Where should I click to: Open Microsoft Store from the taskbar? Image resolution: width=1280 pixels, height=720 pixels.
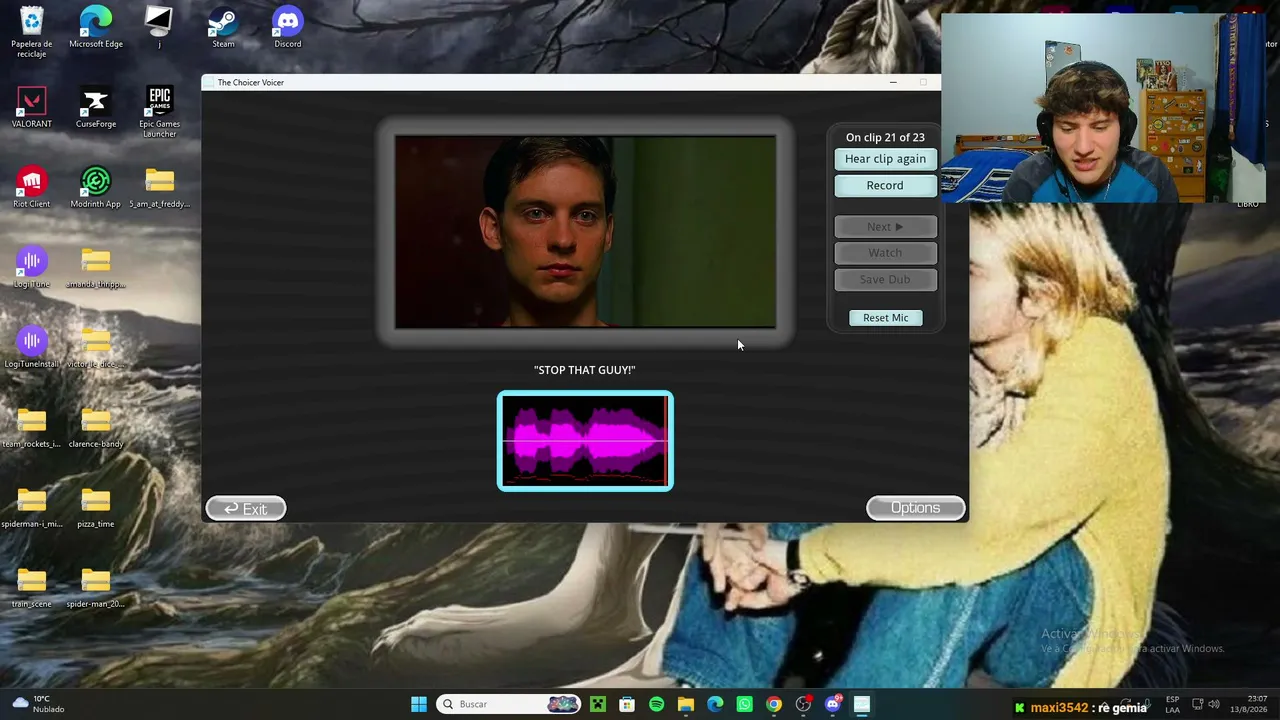pyautogui.click(x=627, y=704)
